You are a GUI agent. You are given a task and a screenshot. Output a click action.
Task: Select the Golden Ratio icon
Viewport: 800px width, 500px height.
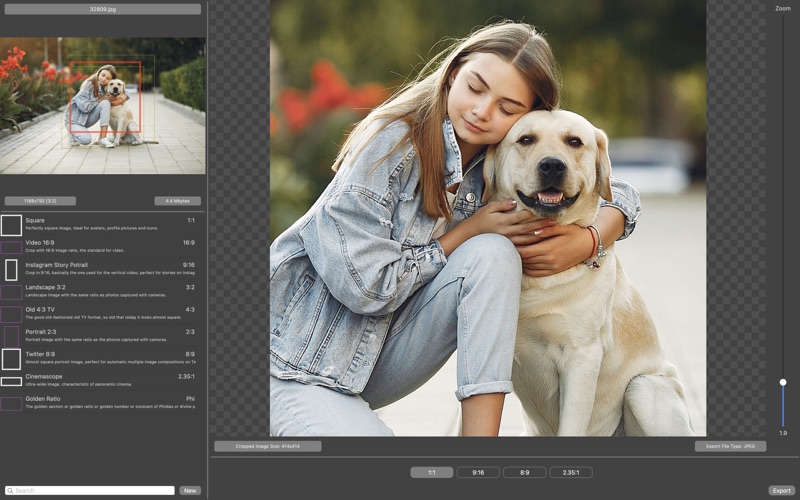point(11,404)
